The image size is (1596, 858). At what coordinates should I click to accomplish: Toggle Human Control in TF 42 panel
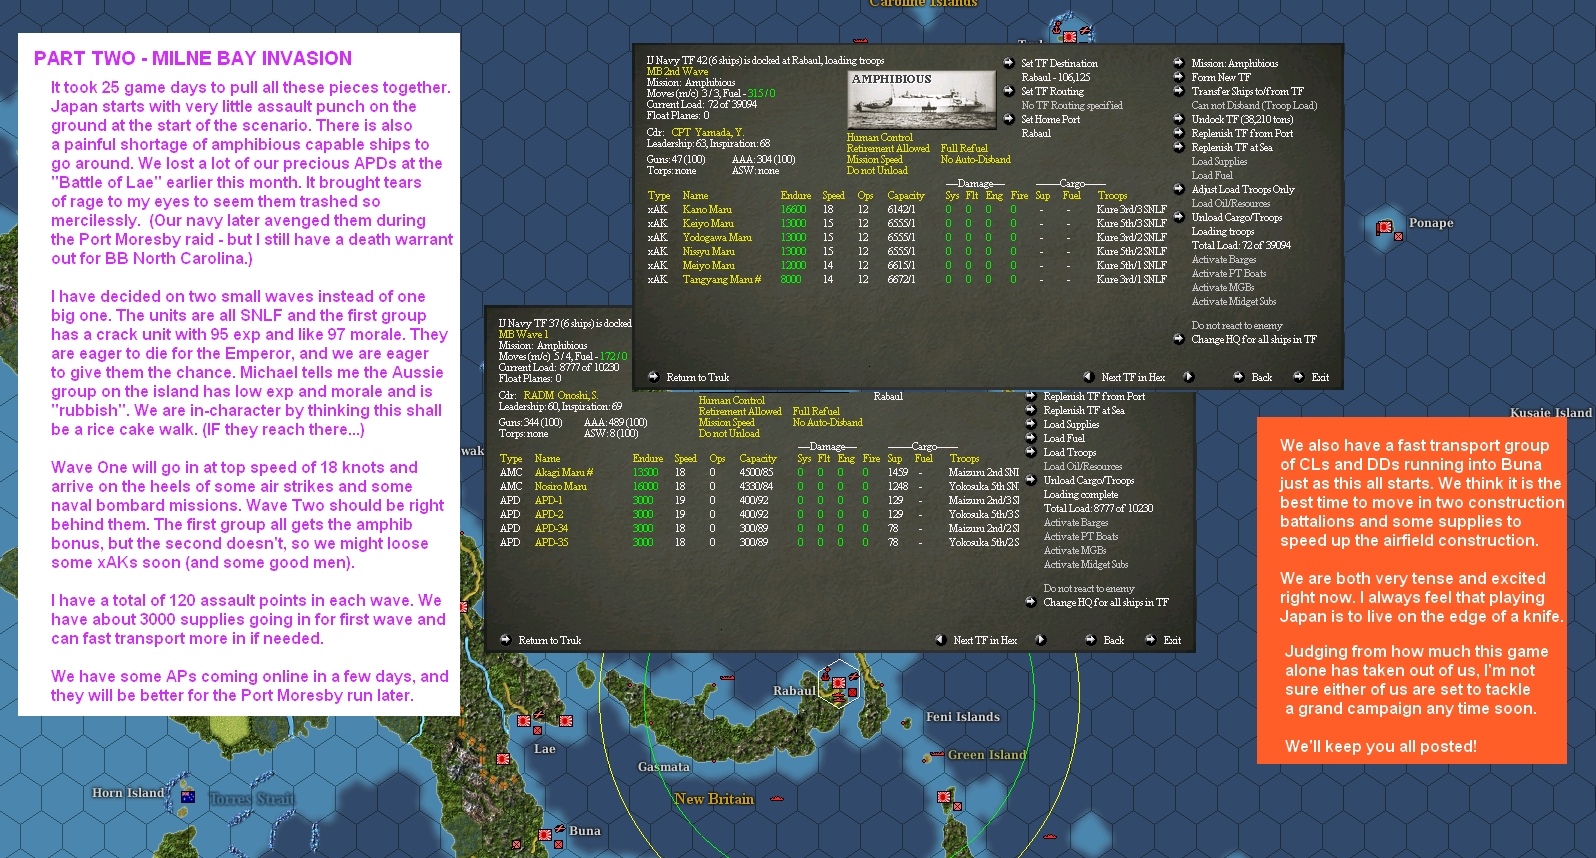[880, 138]
